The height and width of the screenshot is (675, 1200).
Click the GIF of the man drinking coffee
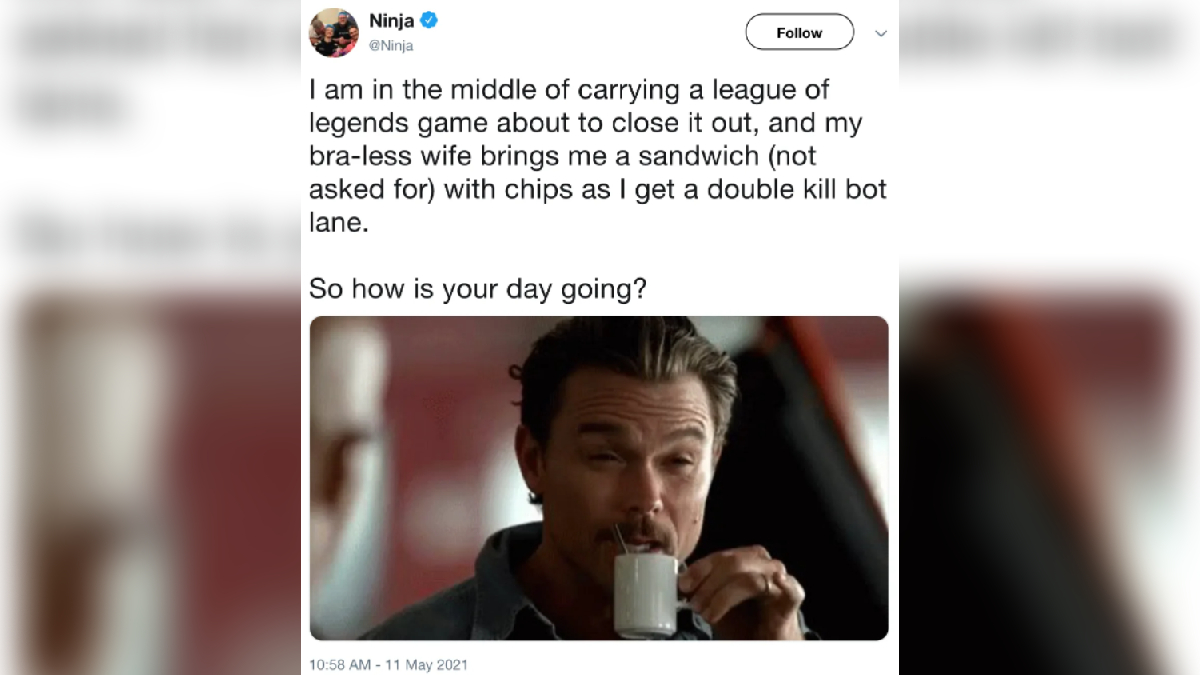point(598,477)
